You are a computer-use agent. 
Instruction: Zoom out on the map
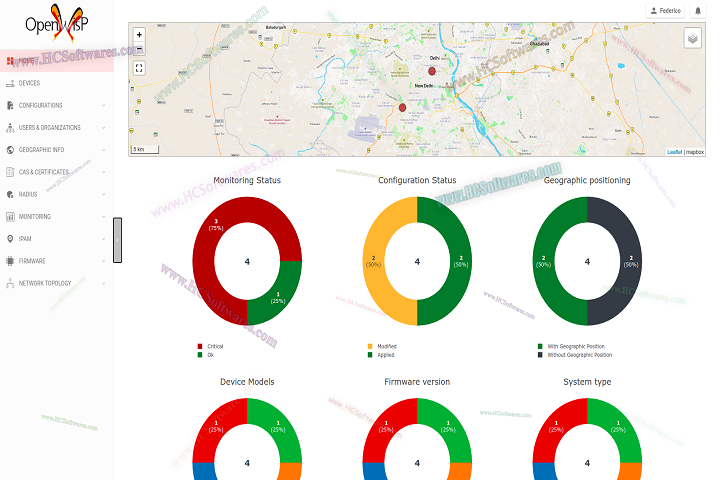(139, 48)
